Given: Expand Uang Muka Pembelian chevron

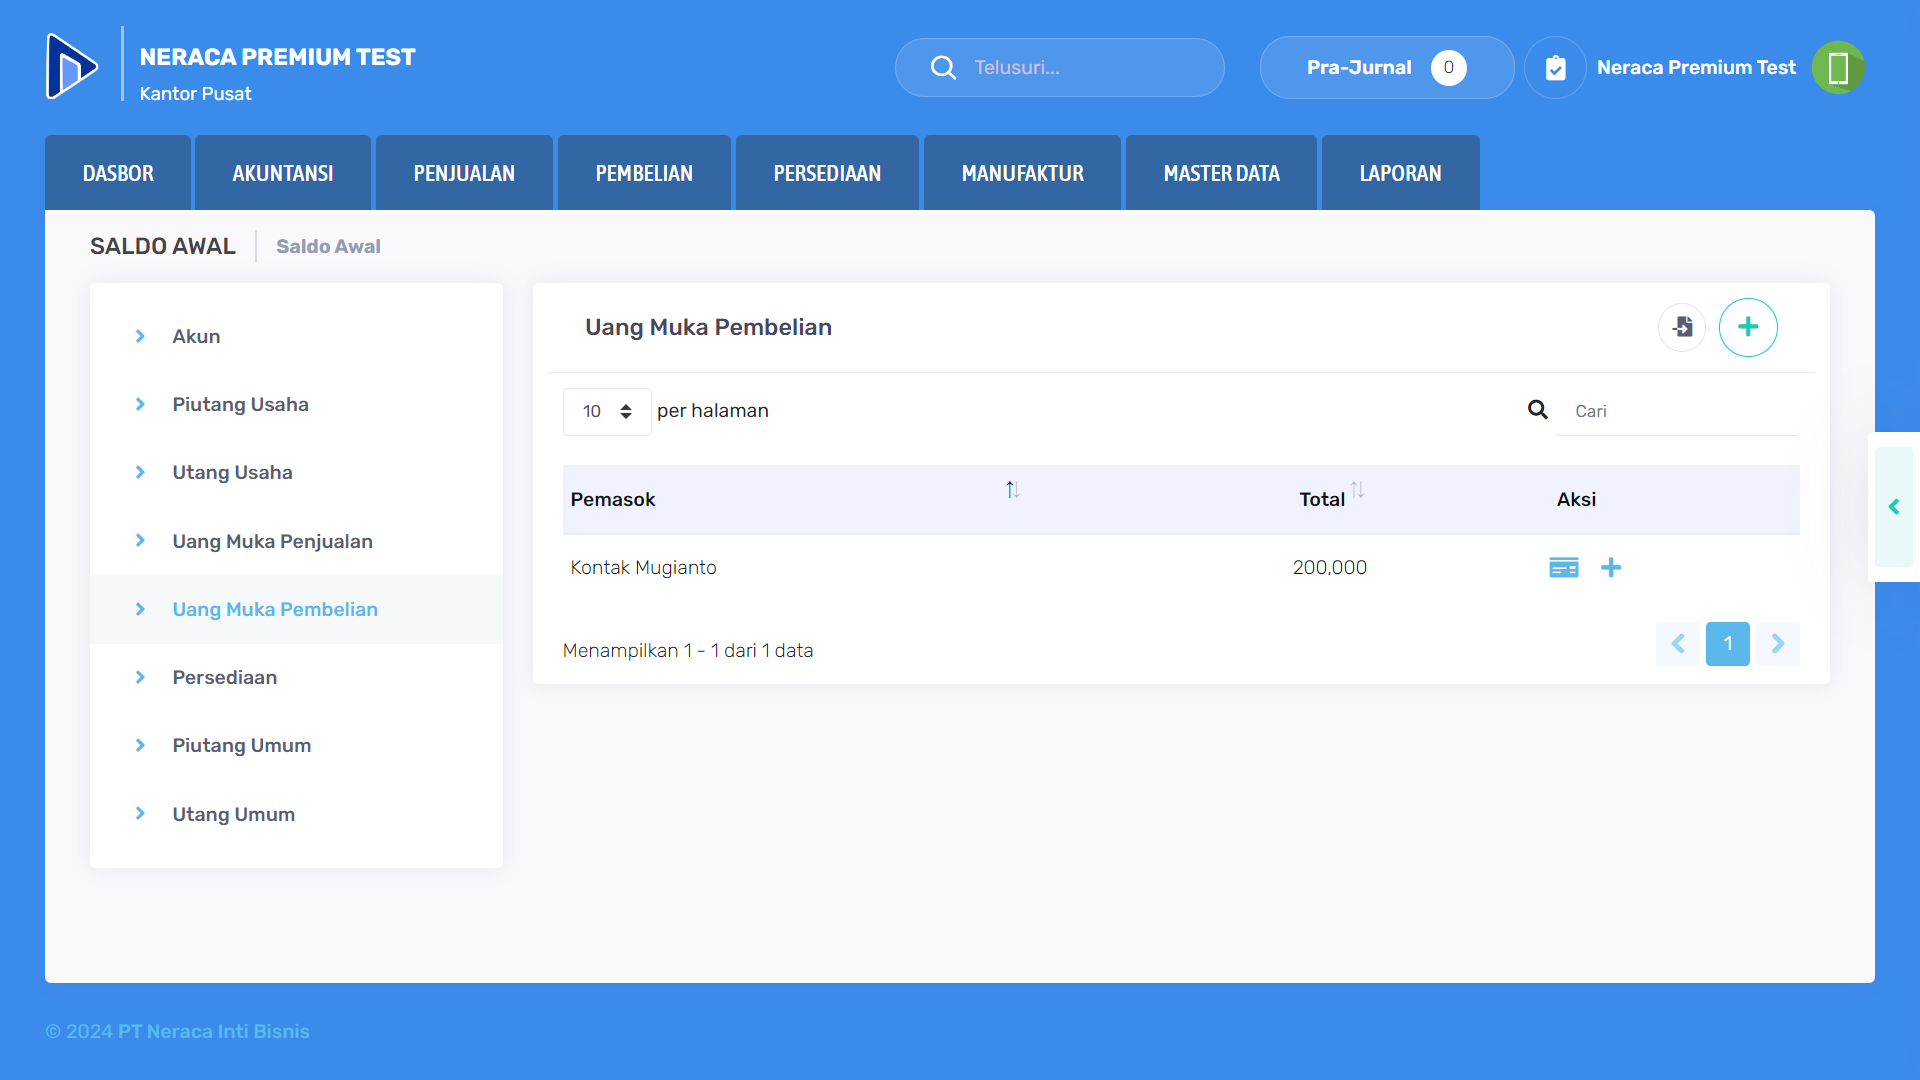Looking at the screenshot, I should [140, 610].
